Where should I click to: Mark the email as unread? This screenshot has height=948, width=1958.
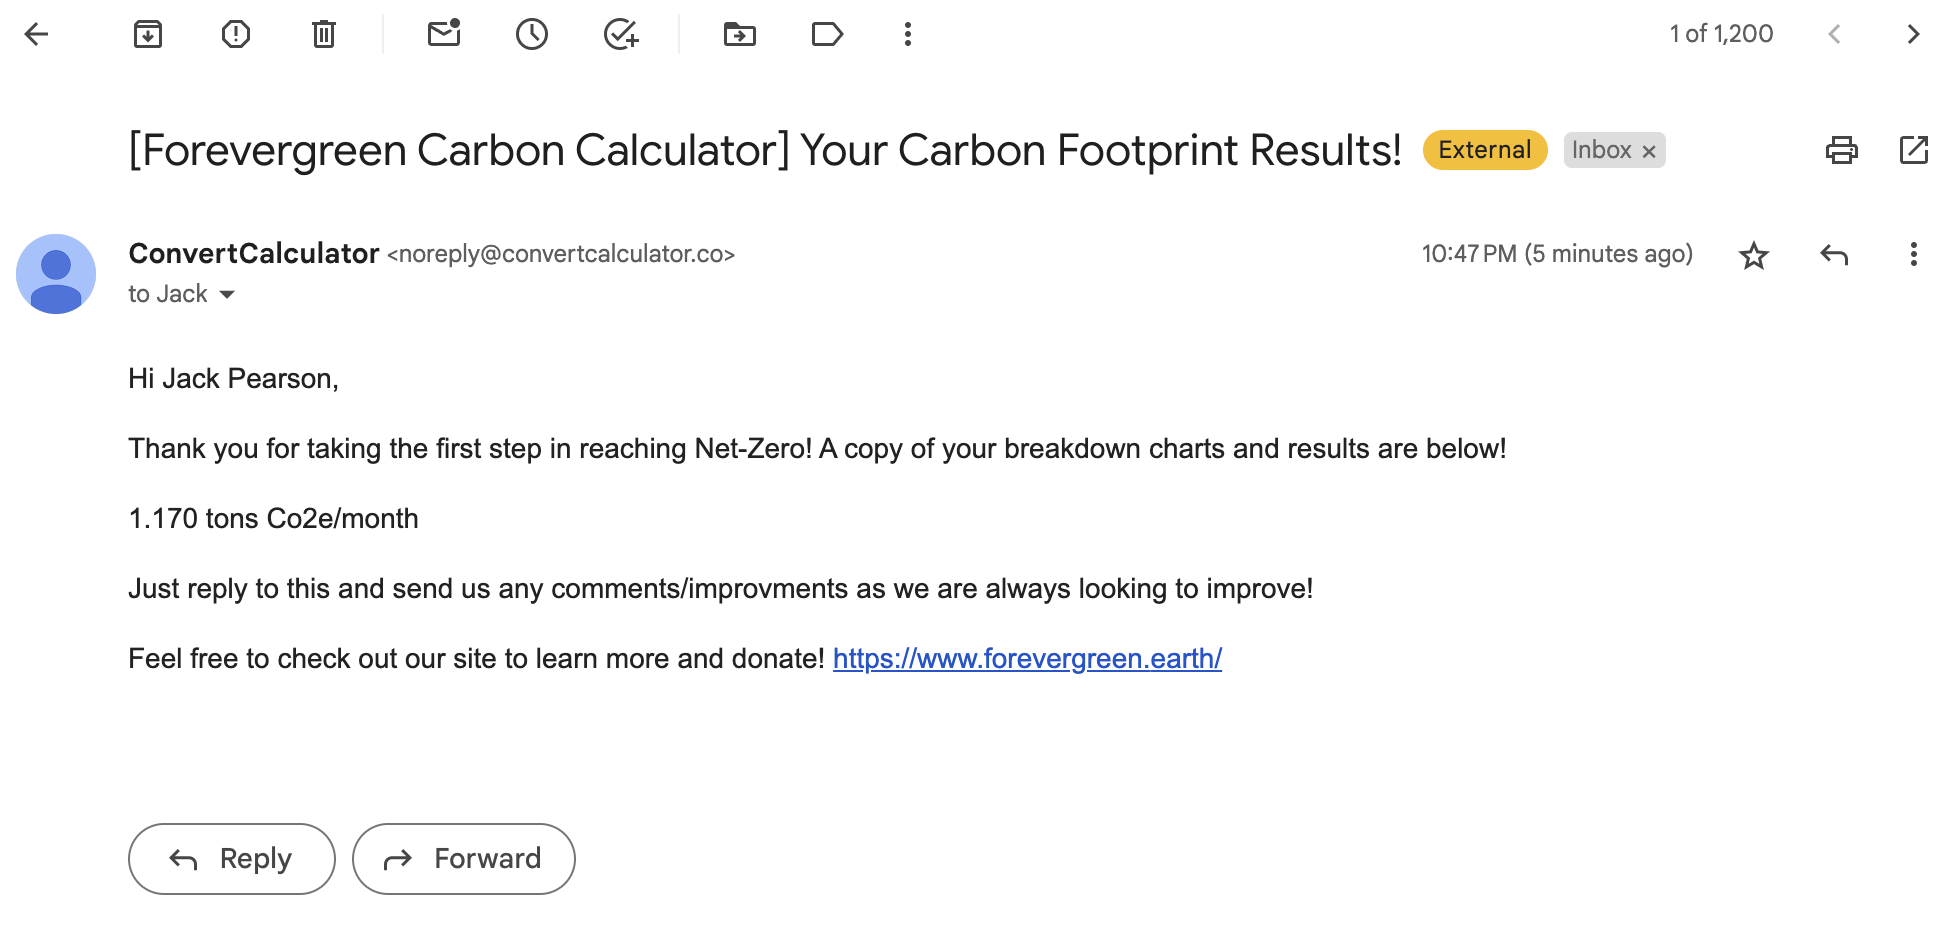click(x=444, y=35)
